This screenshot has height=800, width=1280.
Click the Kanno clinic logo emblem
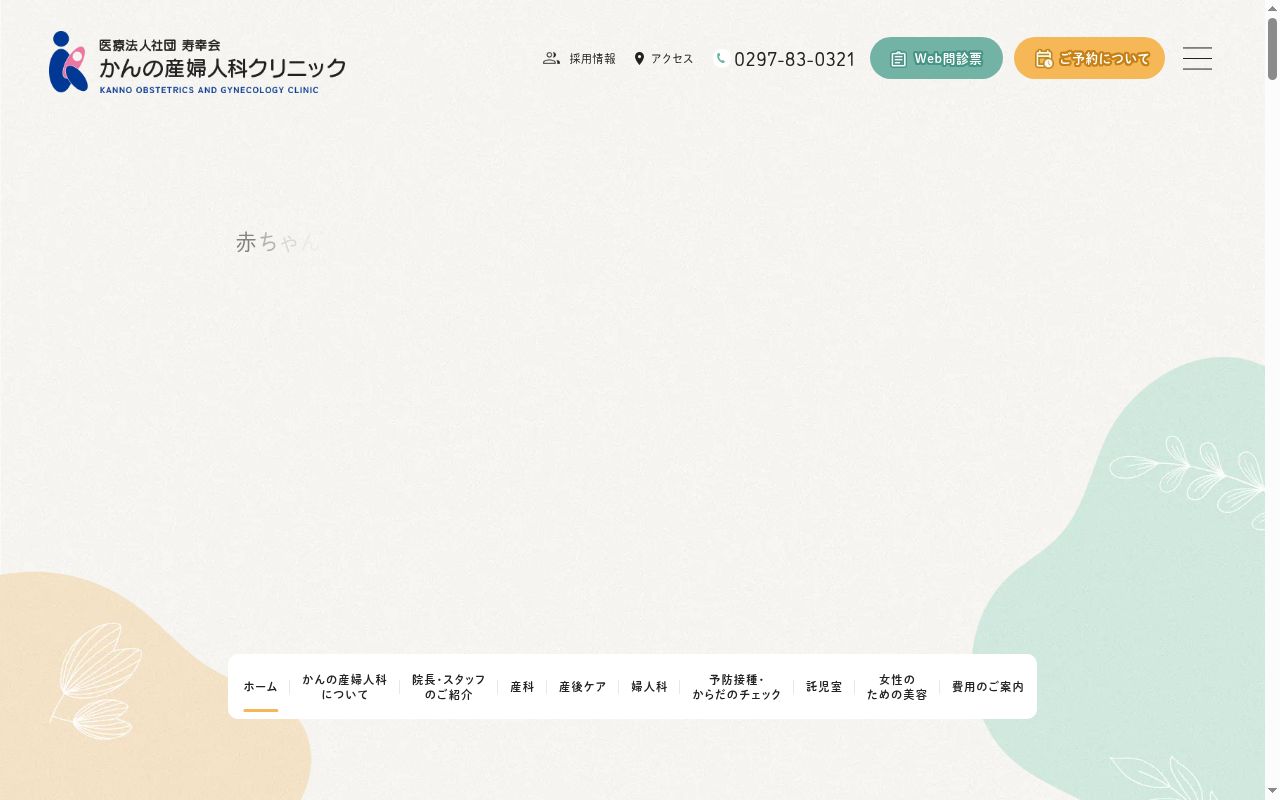[x=68, y=62]
